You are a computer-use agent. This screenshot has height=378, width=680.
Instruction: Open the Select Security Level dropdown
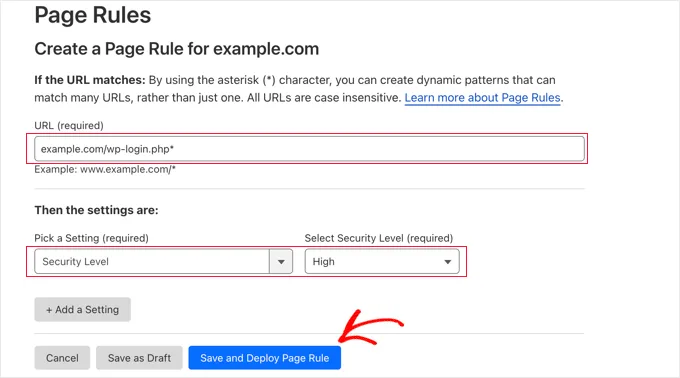[x=382, y=261]
